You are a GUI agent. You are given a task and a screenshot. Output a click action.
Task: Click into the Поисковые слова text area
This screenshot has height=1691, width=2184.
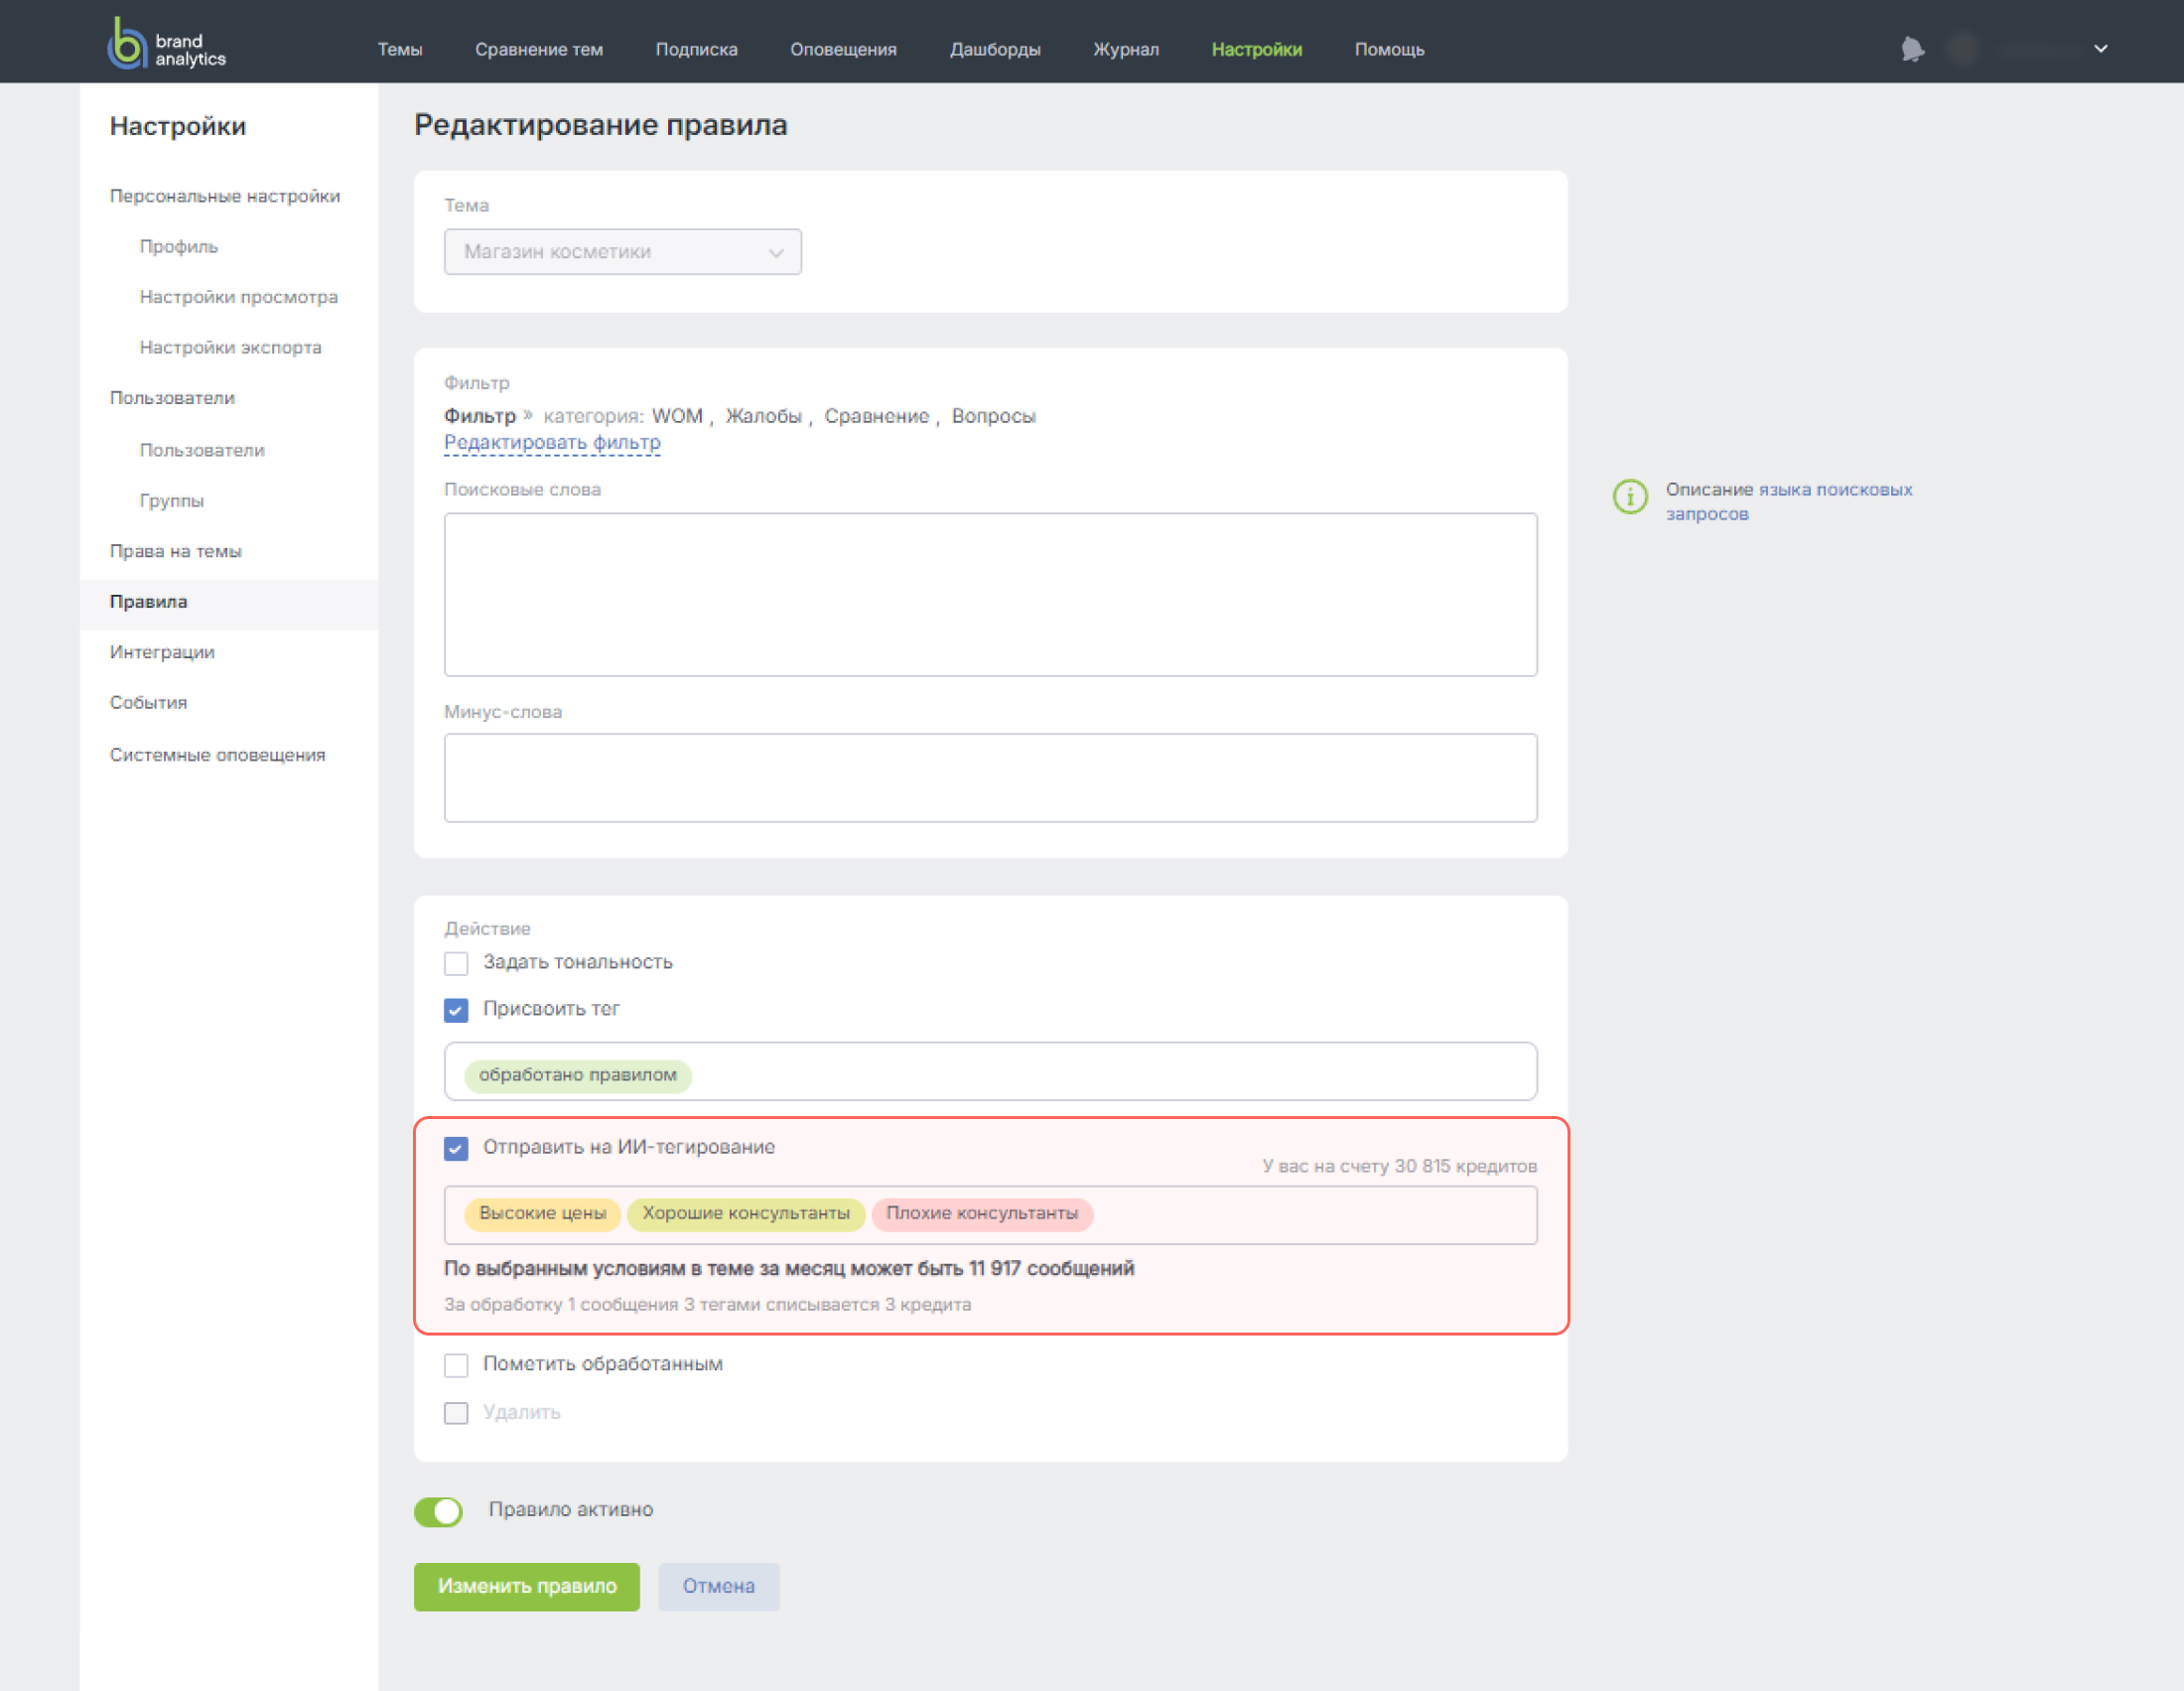990,594
